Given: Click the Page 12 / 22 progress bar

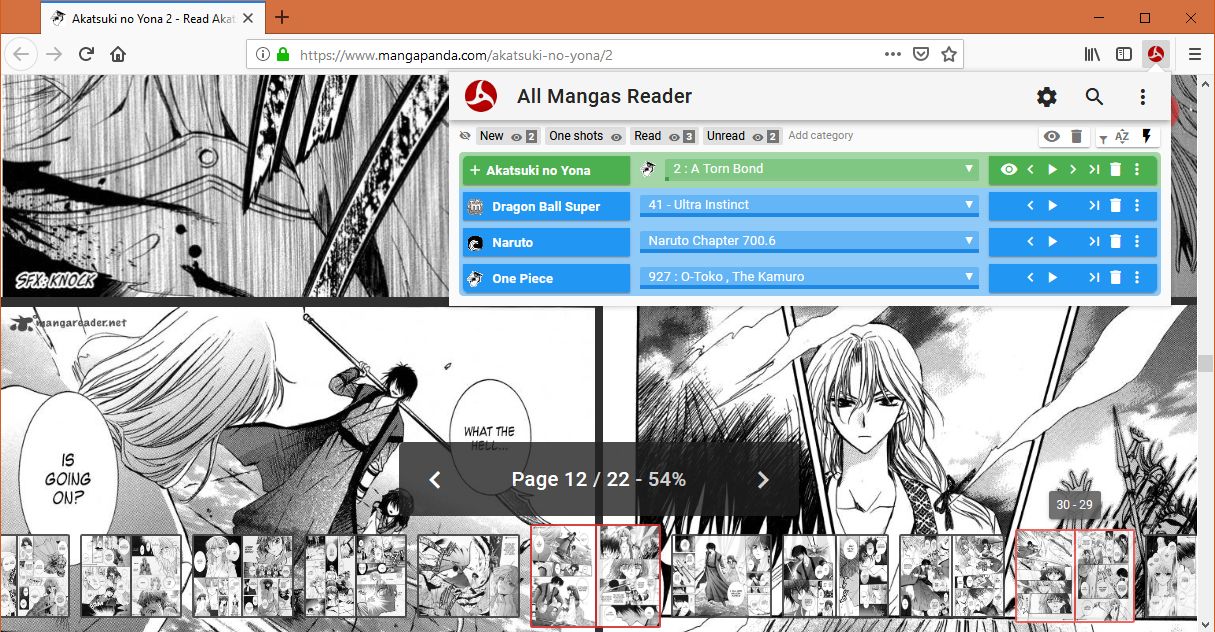Looking at the screenshot, I should click(x=600, y=479).
